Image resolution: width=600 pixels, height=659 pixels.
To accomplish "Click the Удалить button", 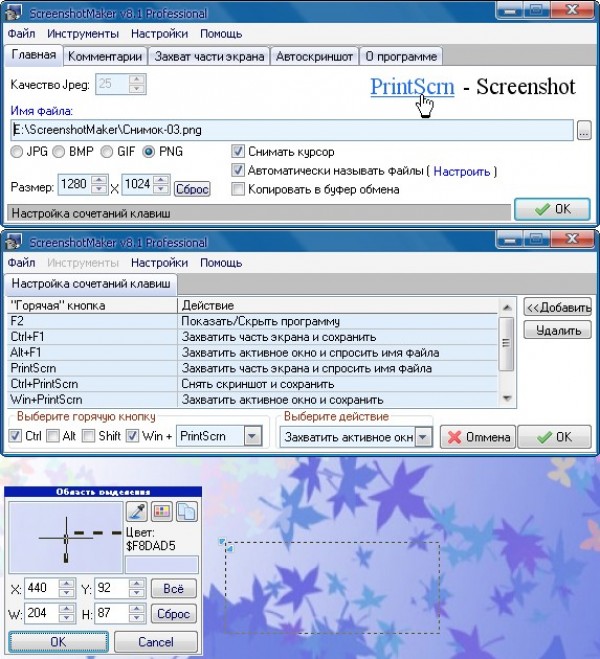I will (558, 330).
